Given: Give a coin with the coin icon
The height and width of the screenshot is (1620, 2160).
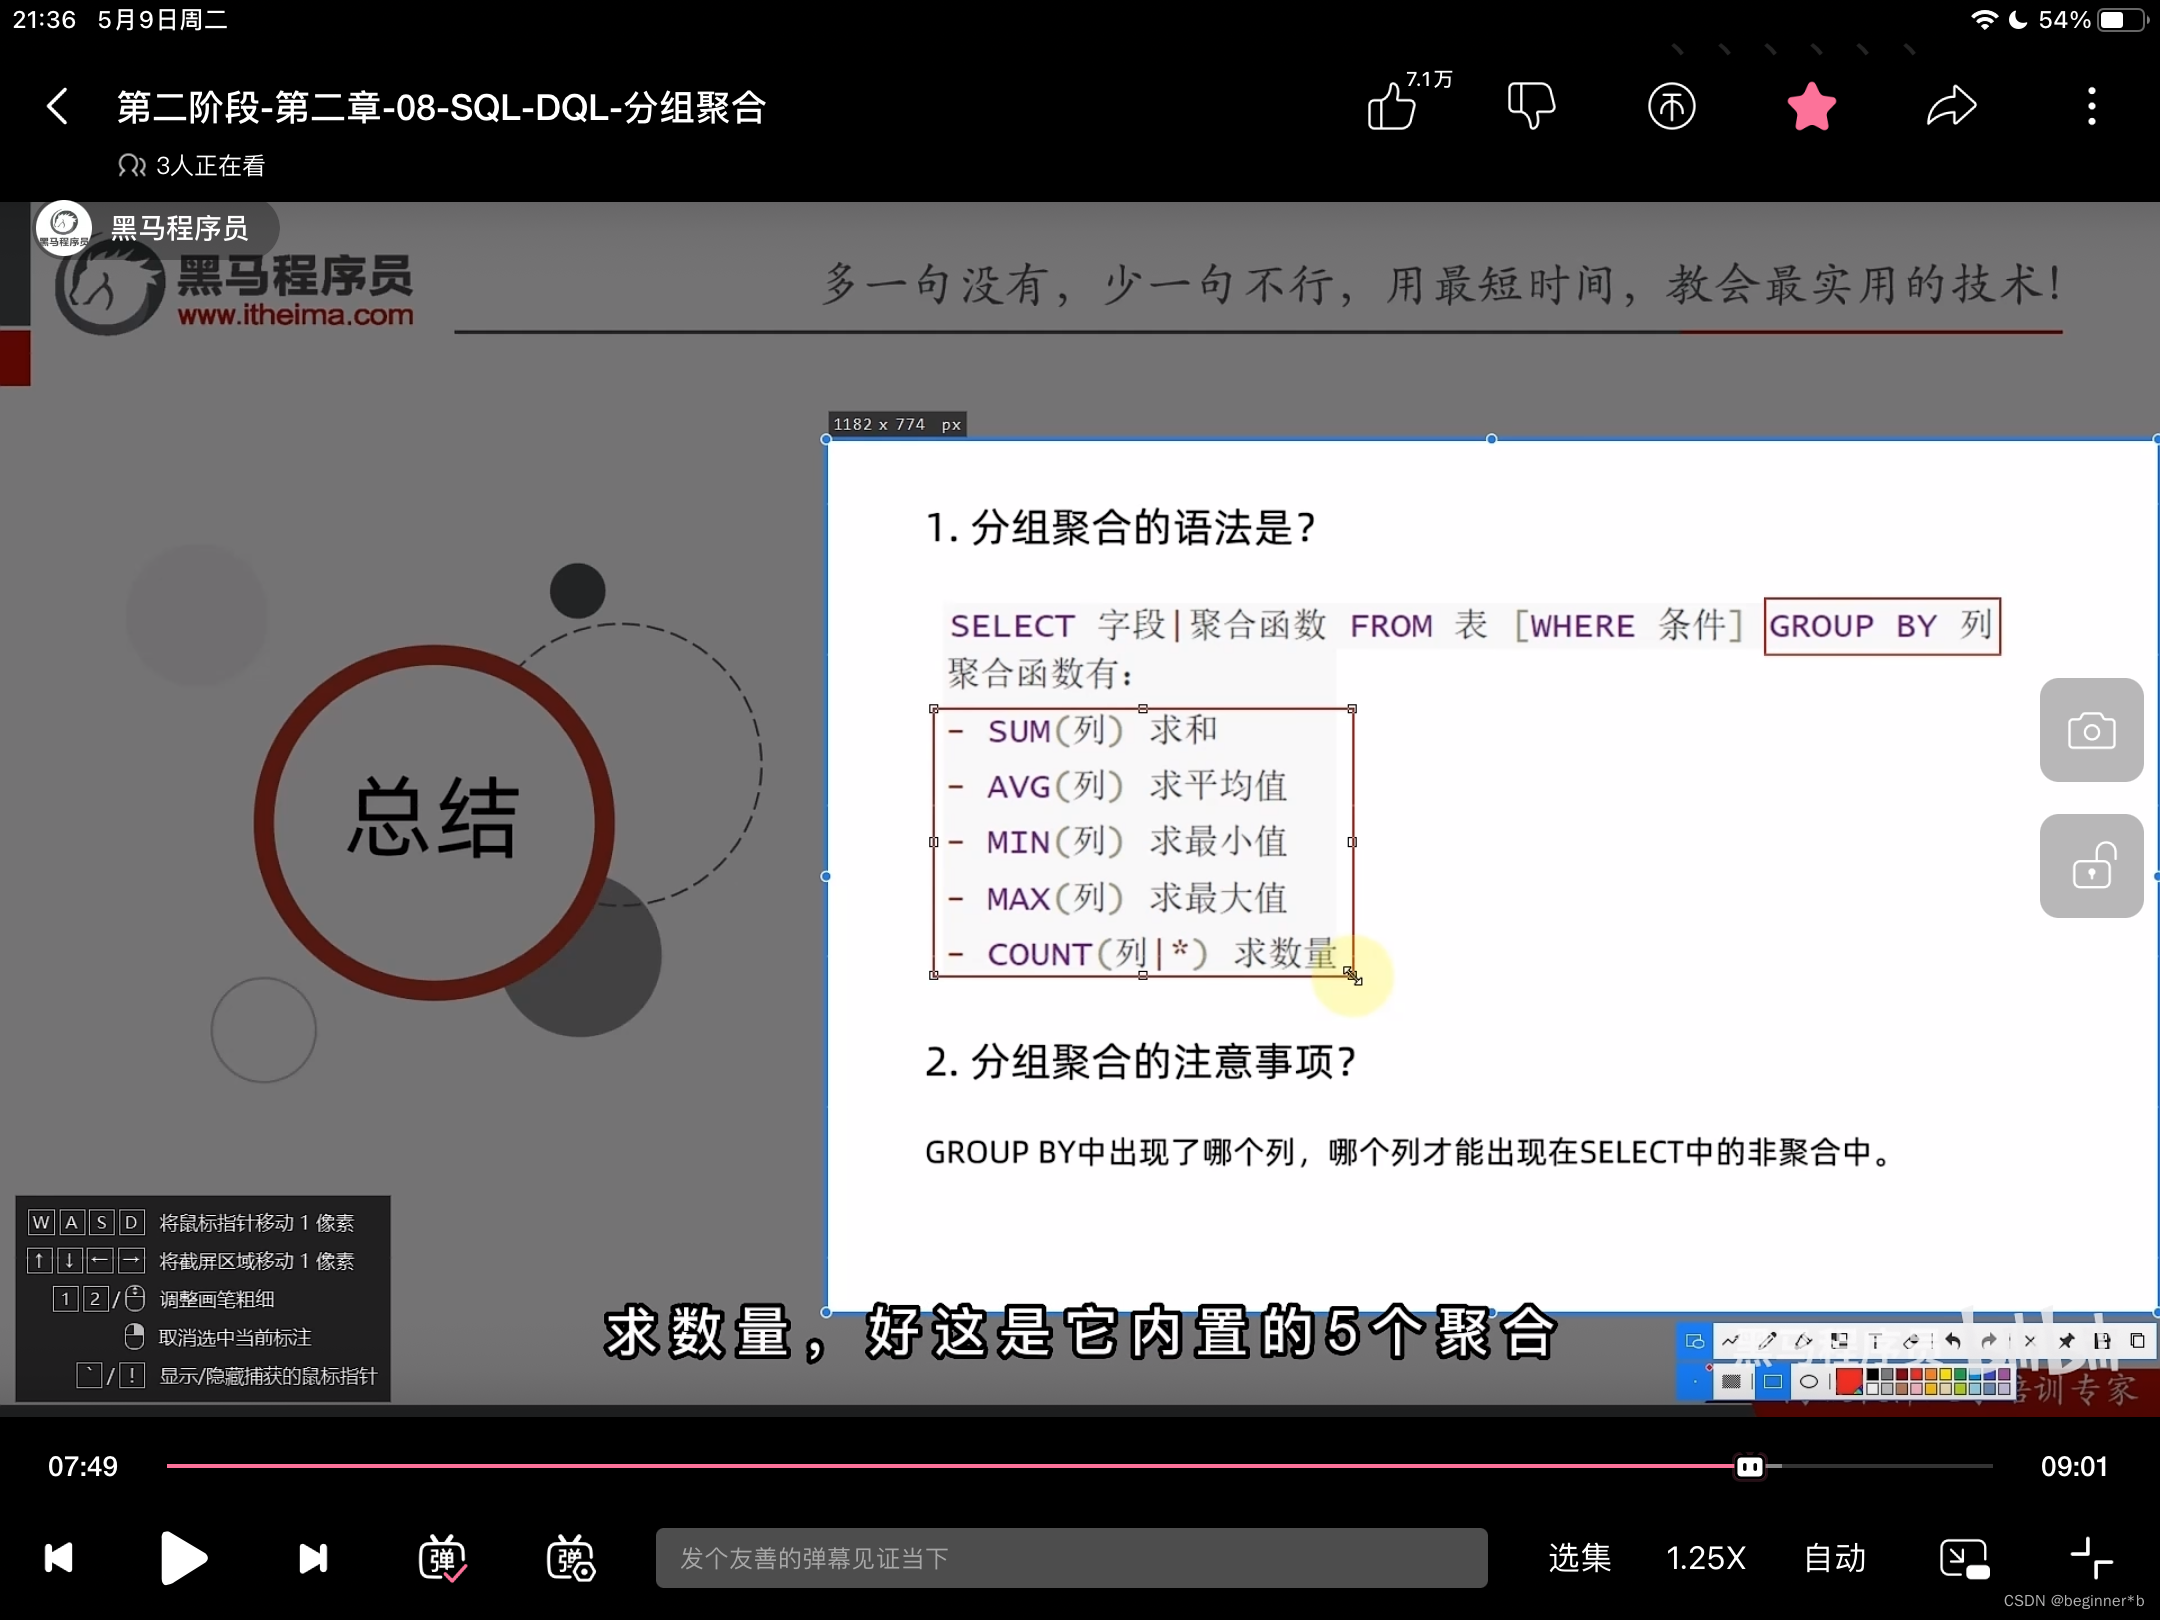Looking at the screenshot, I should coord(1671,106).
